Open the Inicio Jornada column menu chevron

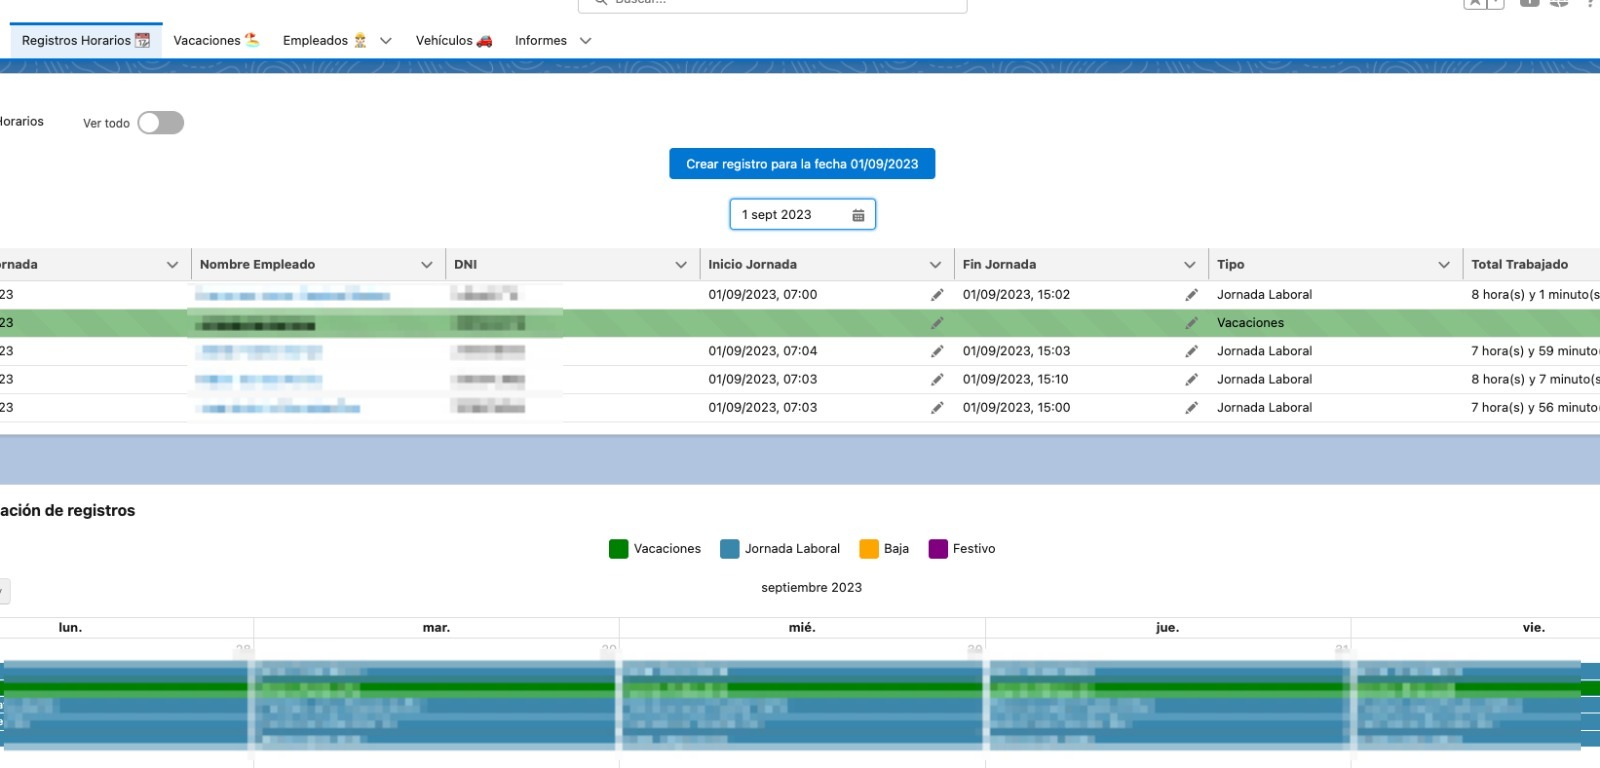click(x=935, y=265)
